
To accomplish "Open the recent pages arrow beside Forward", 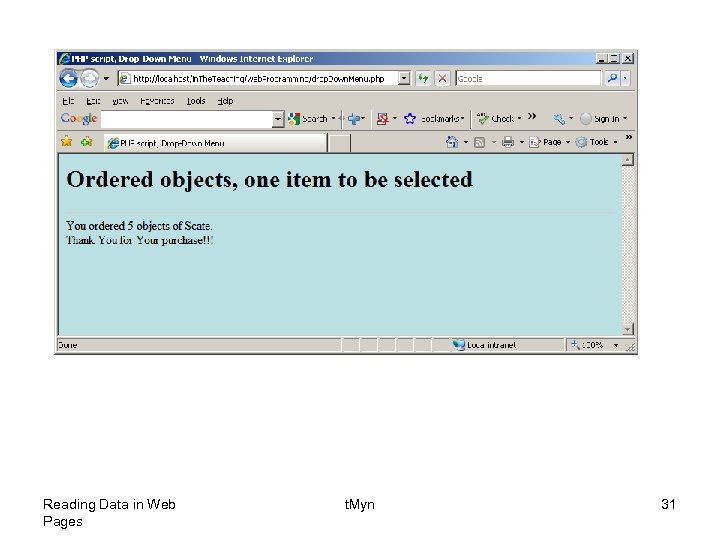I will (106, 79).
